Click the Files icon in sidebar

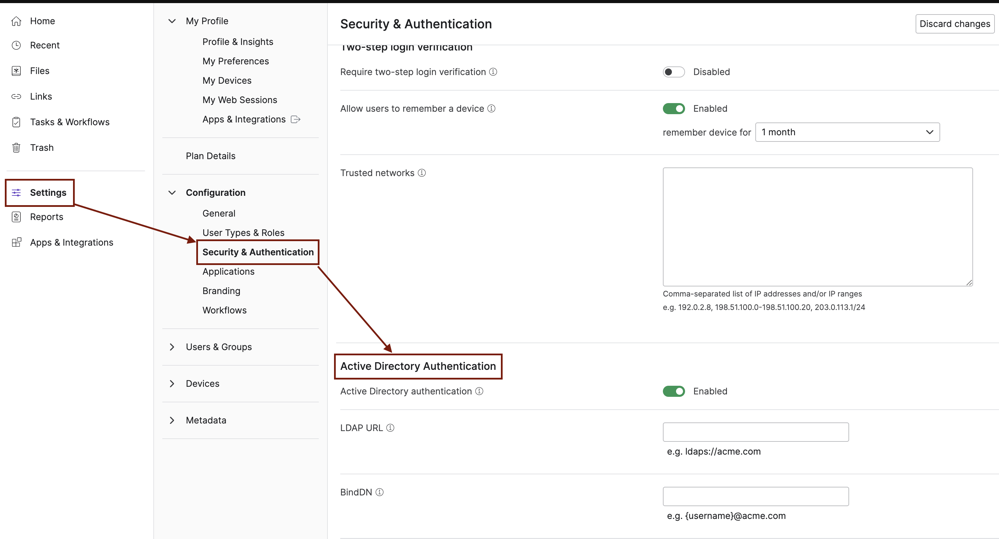pos(16,71)
